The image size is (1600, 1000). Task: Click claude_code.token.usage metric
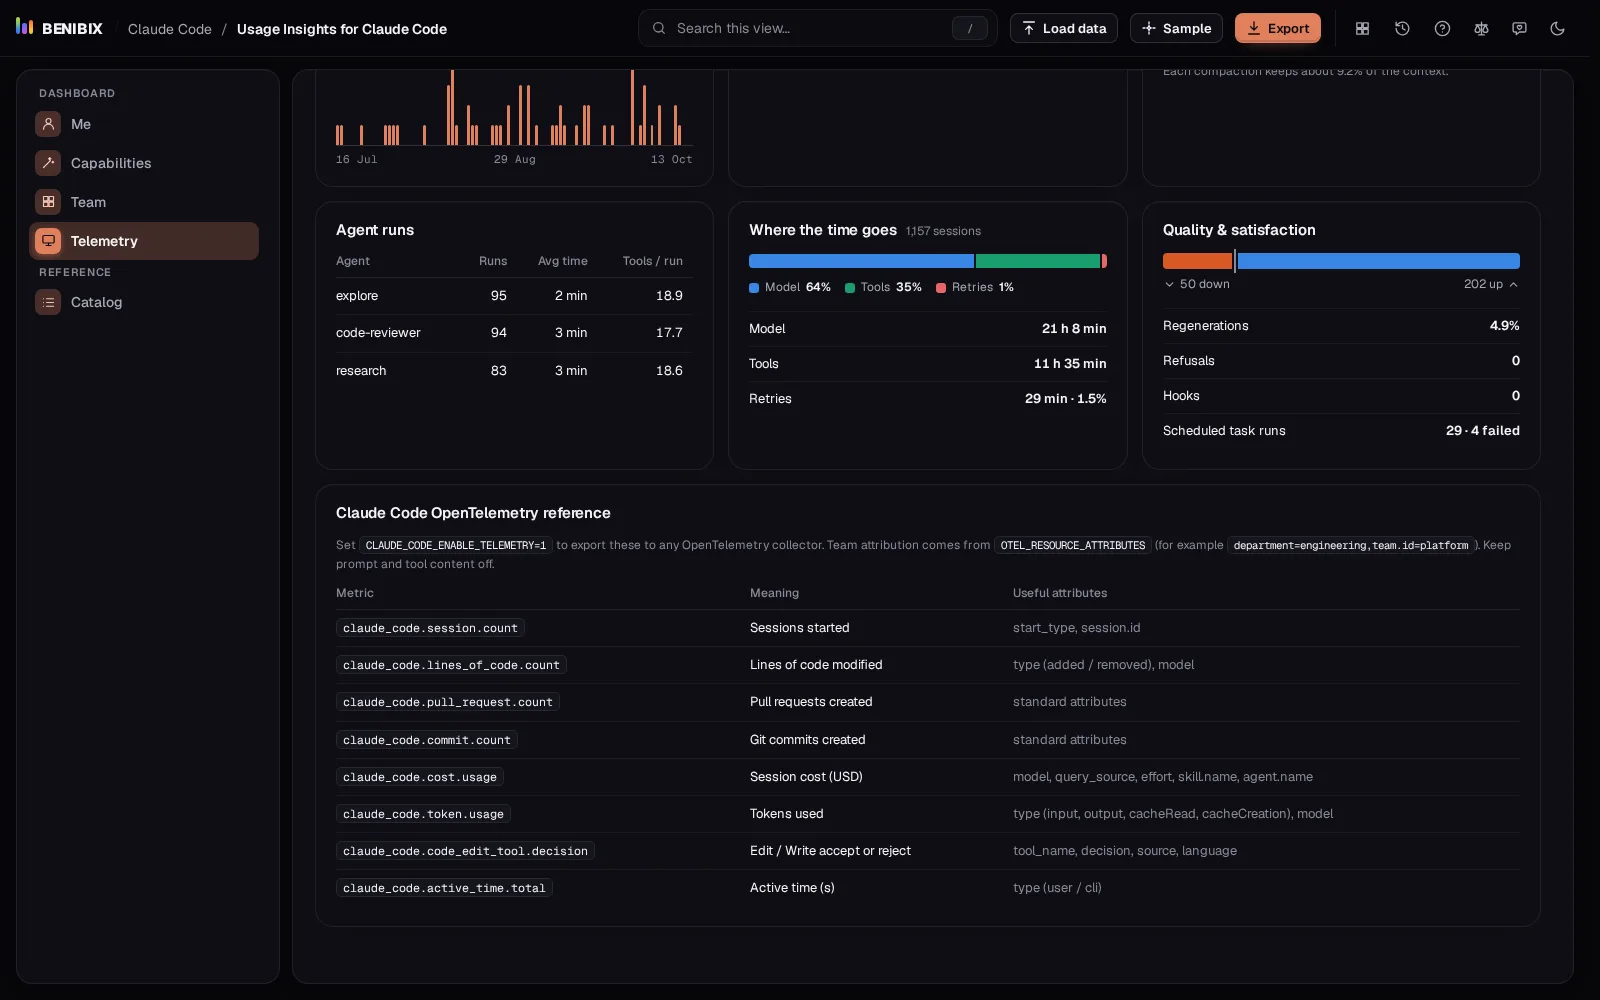tap(423, 814)
